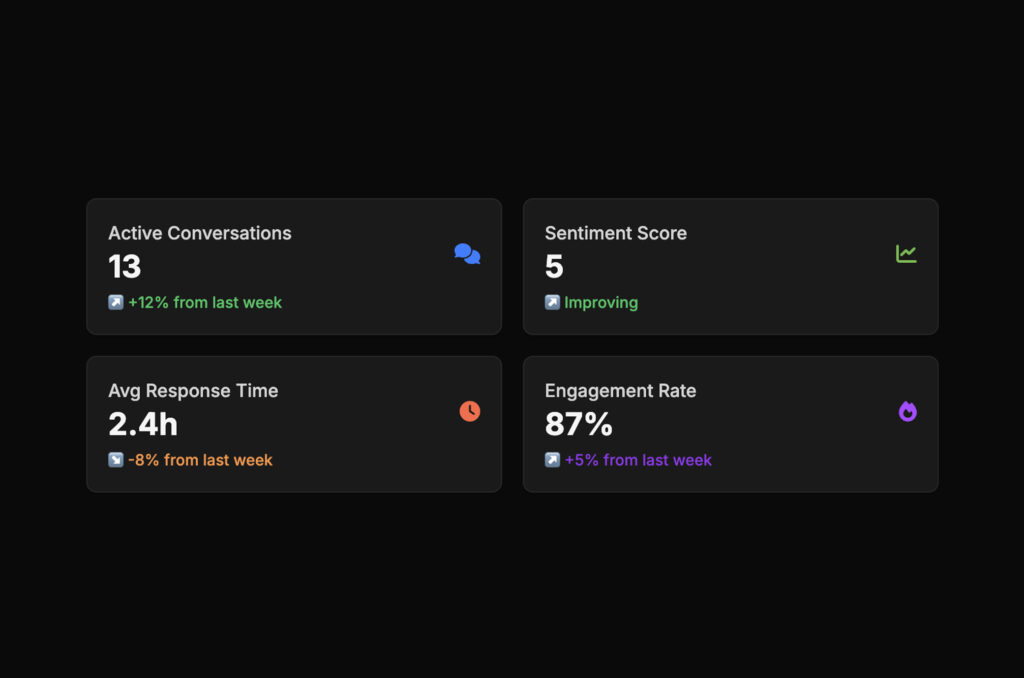Select the Active Conversations title
Viewport: 1024px width, 678px height.
tap(200, 233)
